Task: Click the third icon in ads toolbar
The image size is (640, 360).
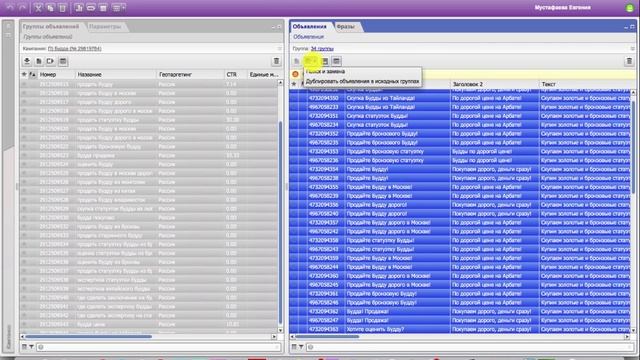Action: pos(325,61)
